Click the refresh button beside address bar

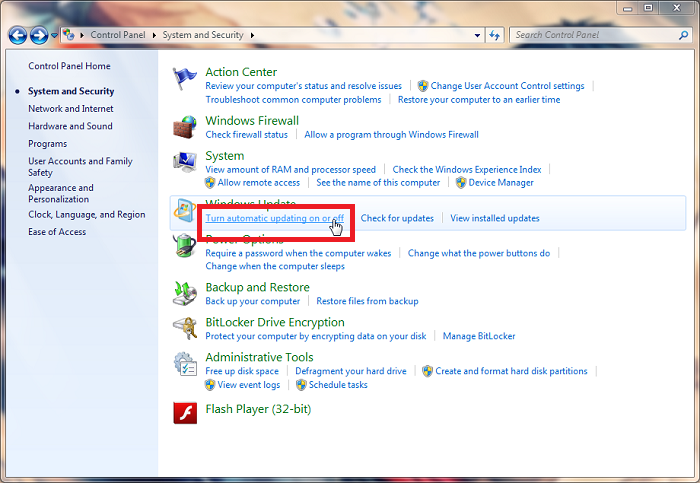(494, 35)
